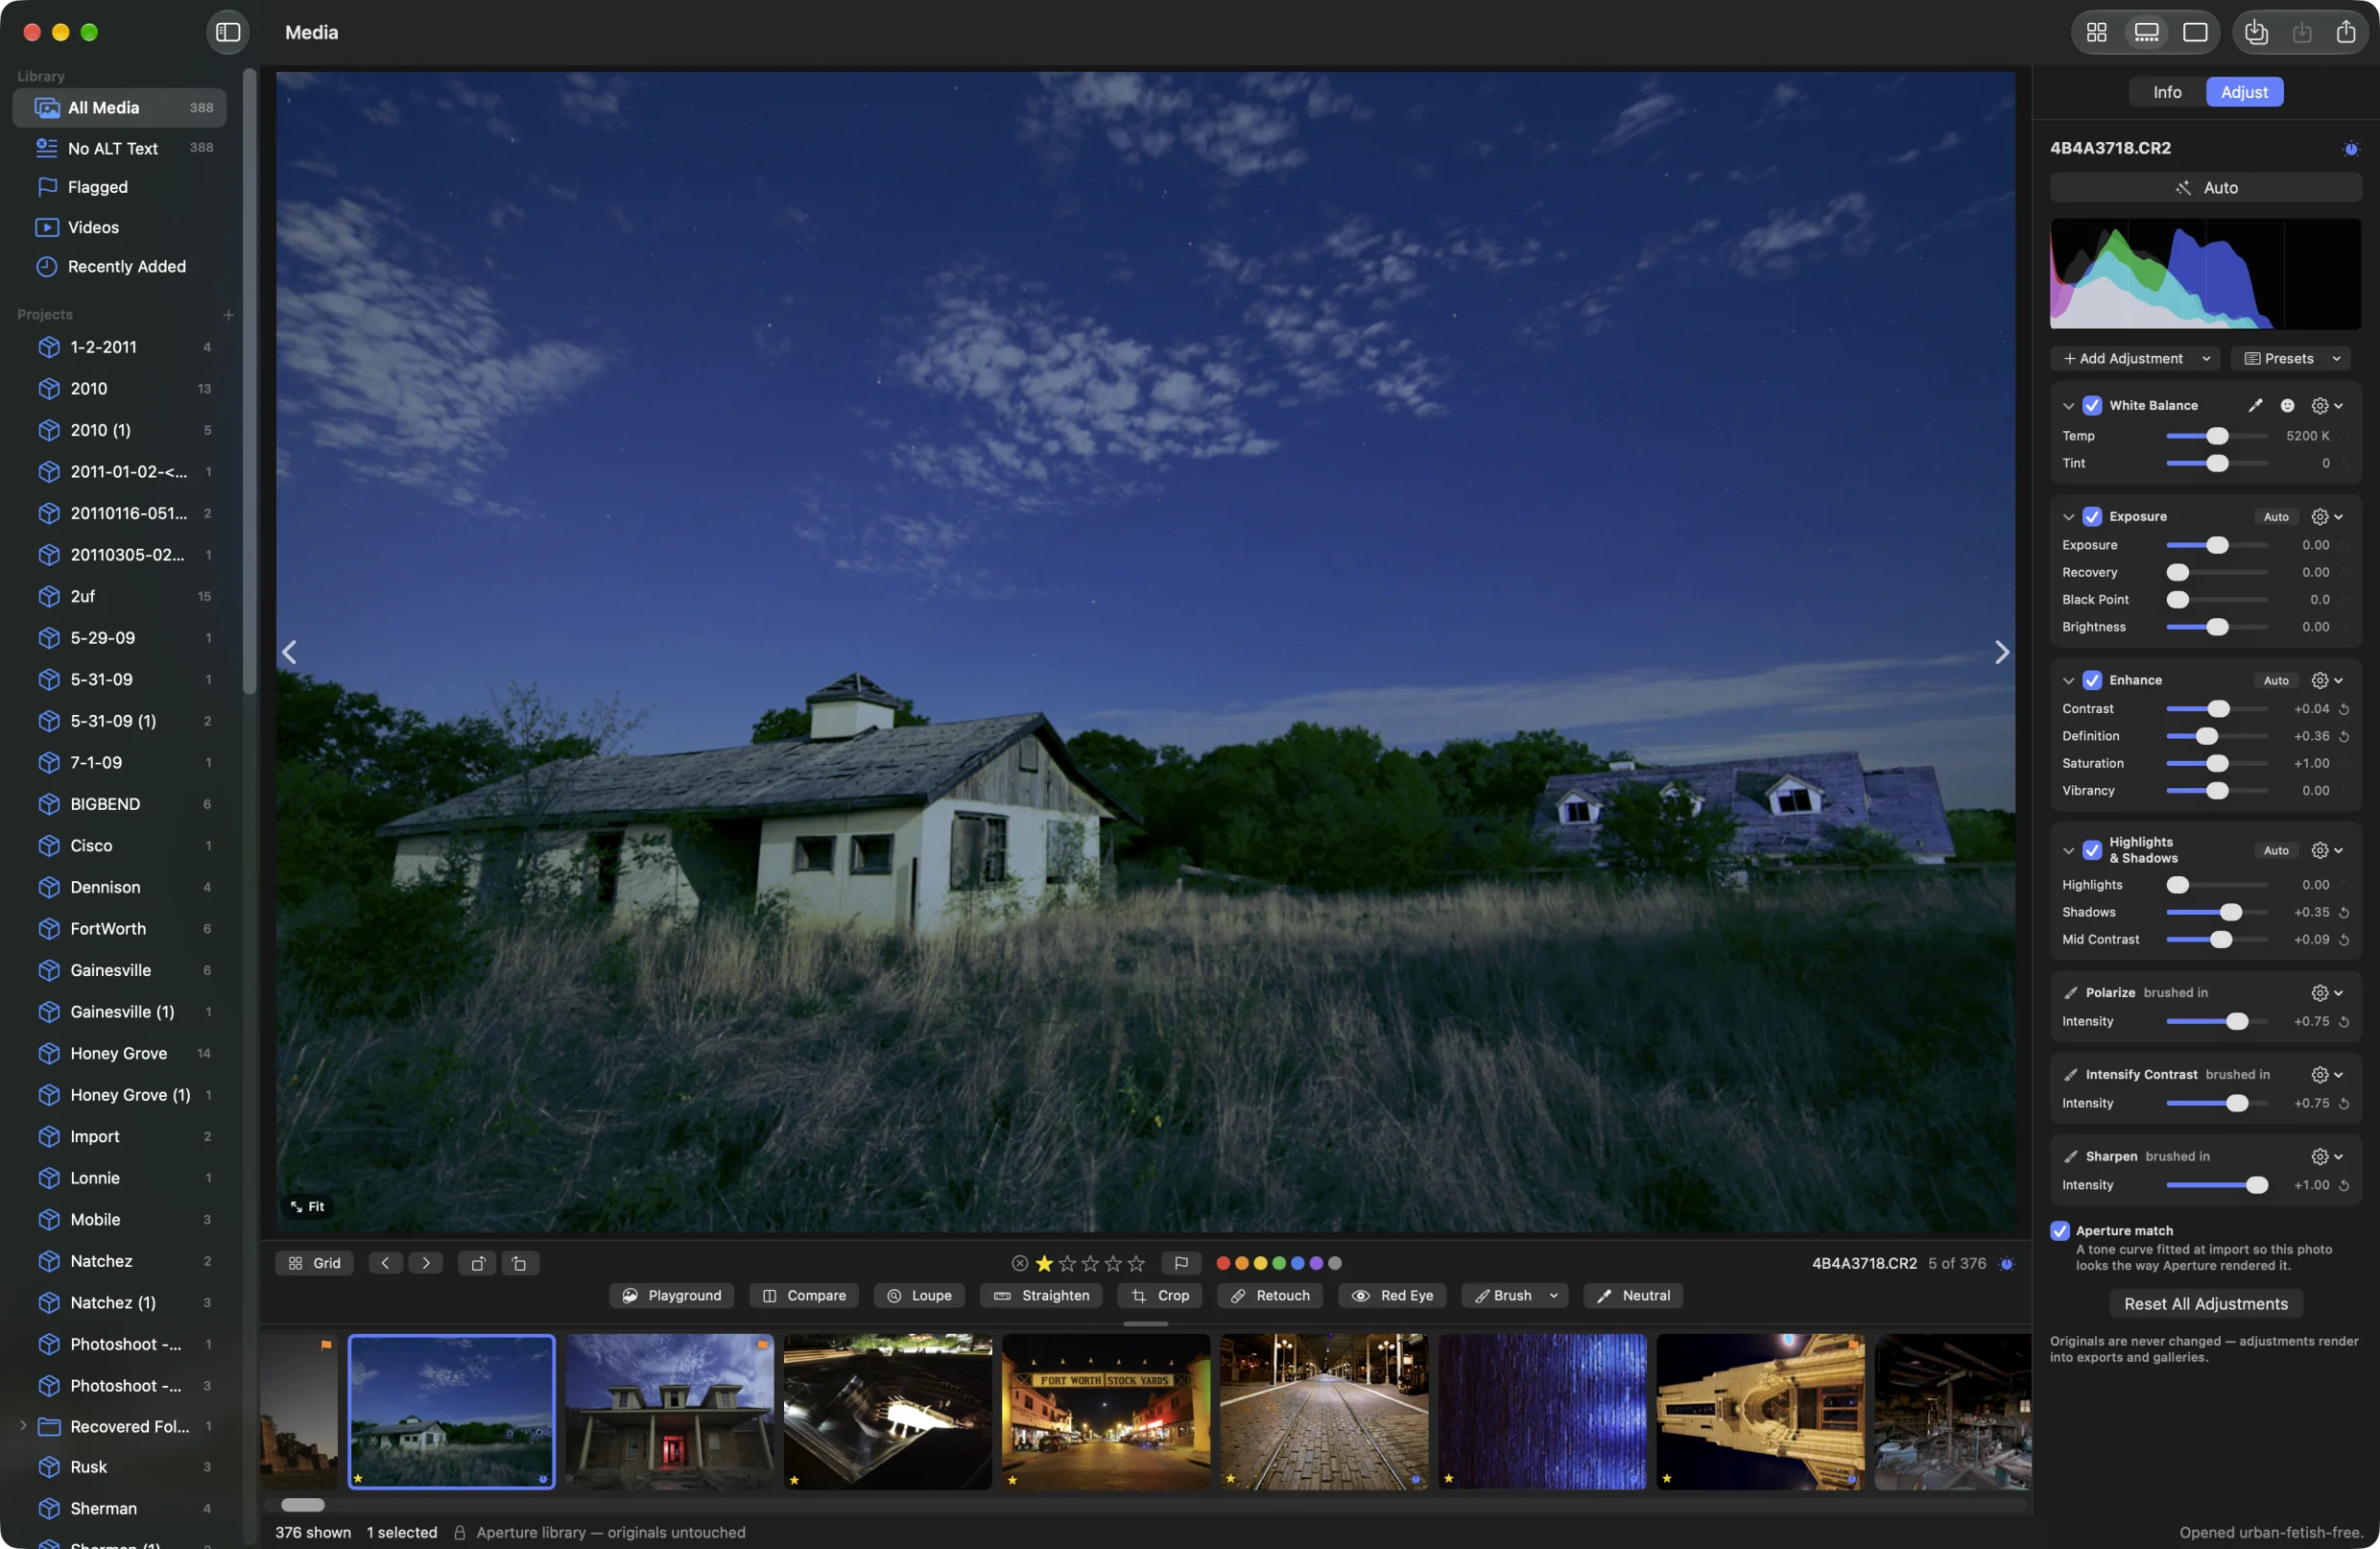
Task: Open the Add Adjustment dropdown
Action: click(x=2134, y=358)
